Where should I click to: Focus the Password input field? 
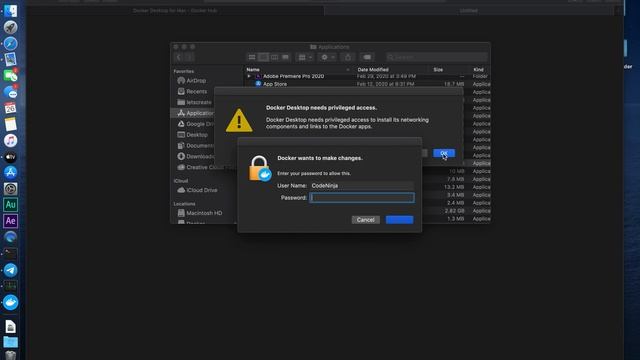pyautogui.click(x=362, y=198)
